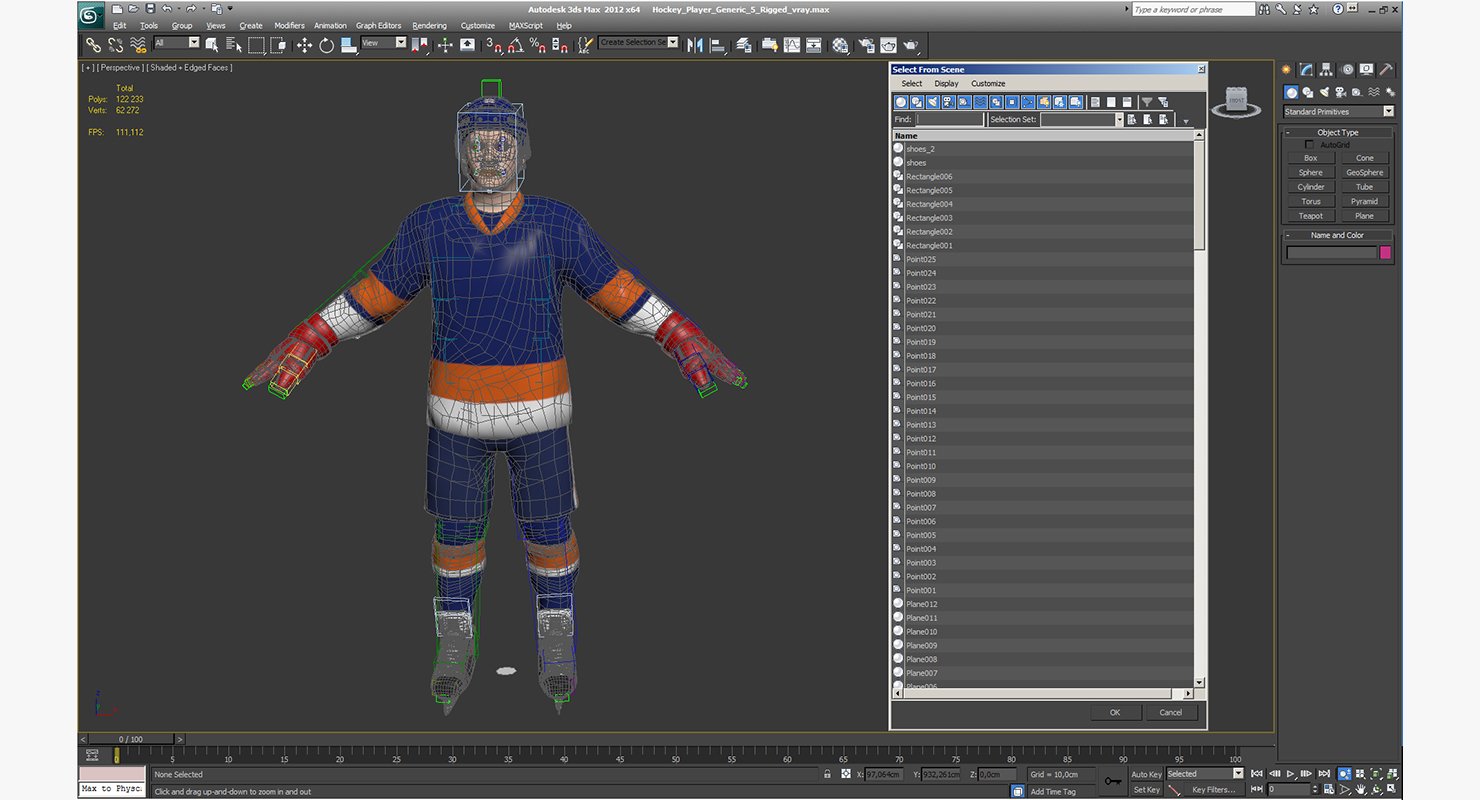Click the Render Production teapot icon
The height and width of the screenshot is (800, 1480).
(911, 45)
